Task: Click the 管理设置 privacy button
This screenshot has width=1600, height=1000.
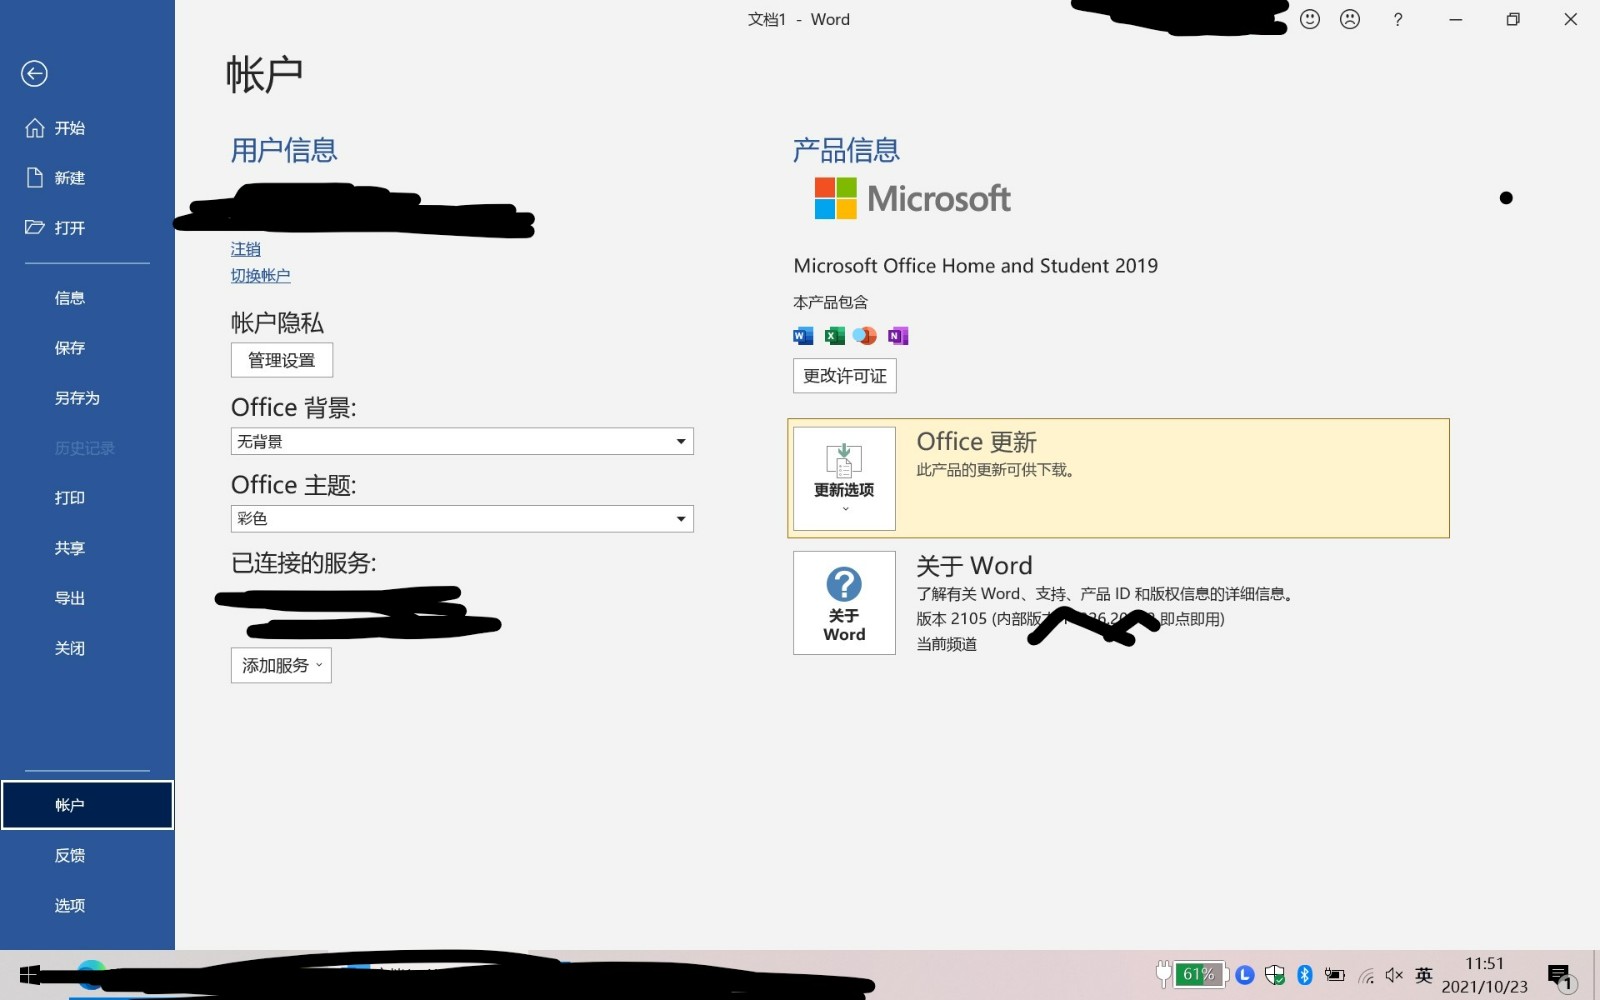Action: point(282,360)
